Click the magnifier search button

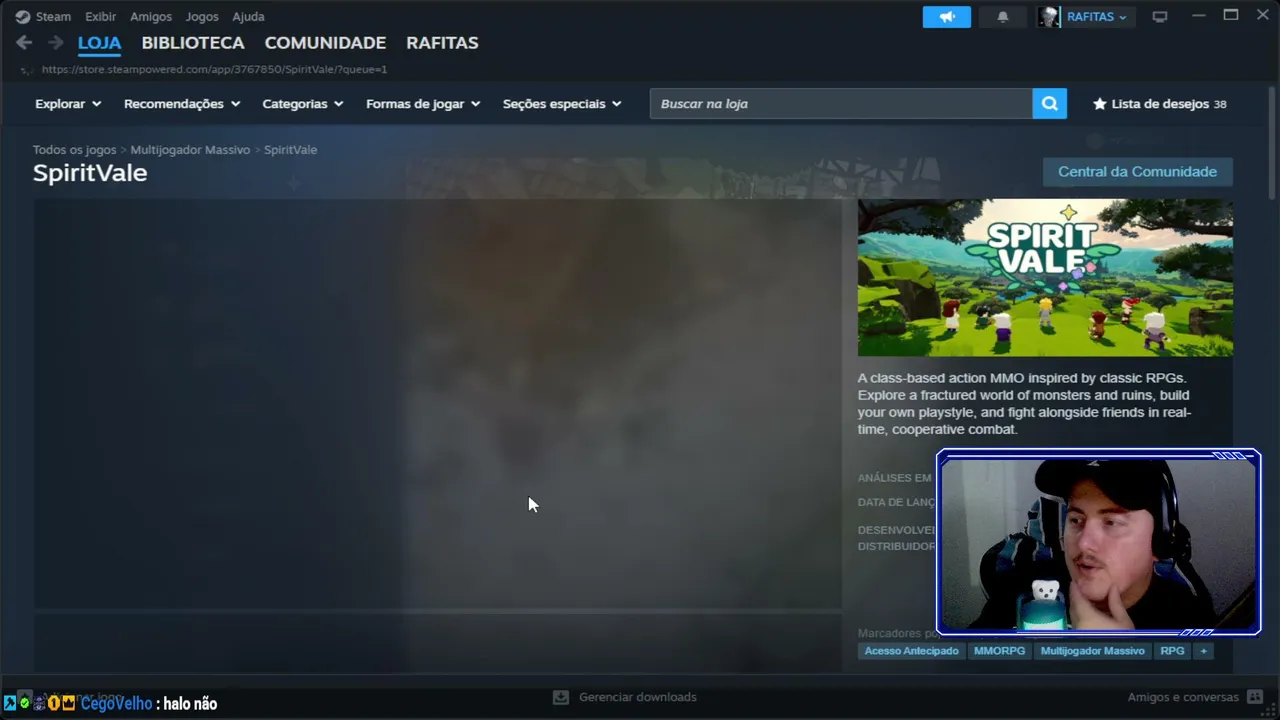(1049, 104)
